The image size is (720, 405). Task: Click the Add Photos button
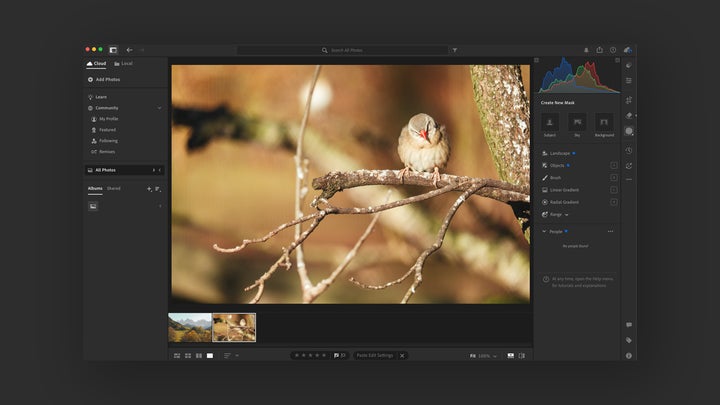click(104, 79)
